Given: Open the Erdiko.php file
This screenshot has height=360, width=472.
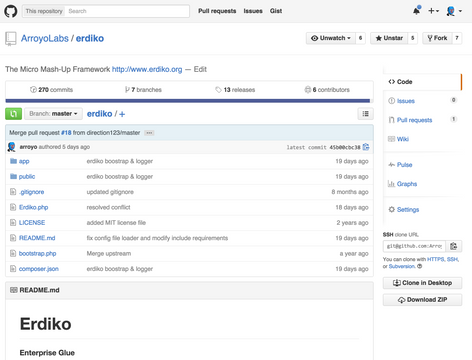Looking at the screenshot, I should [34, 207].
